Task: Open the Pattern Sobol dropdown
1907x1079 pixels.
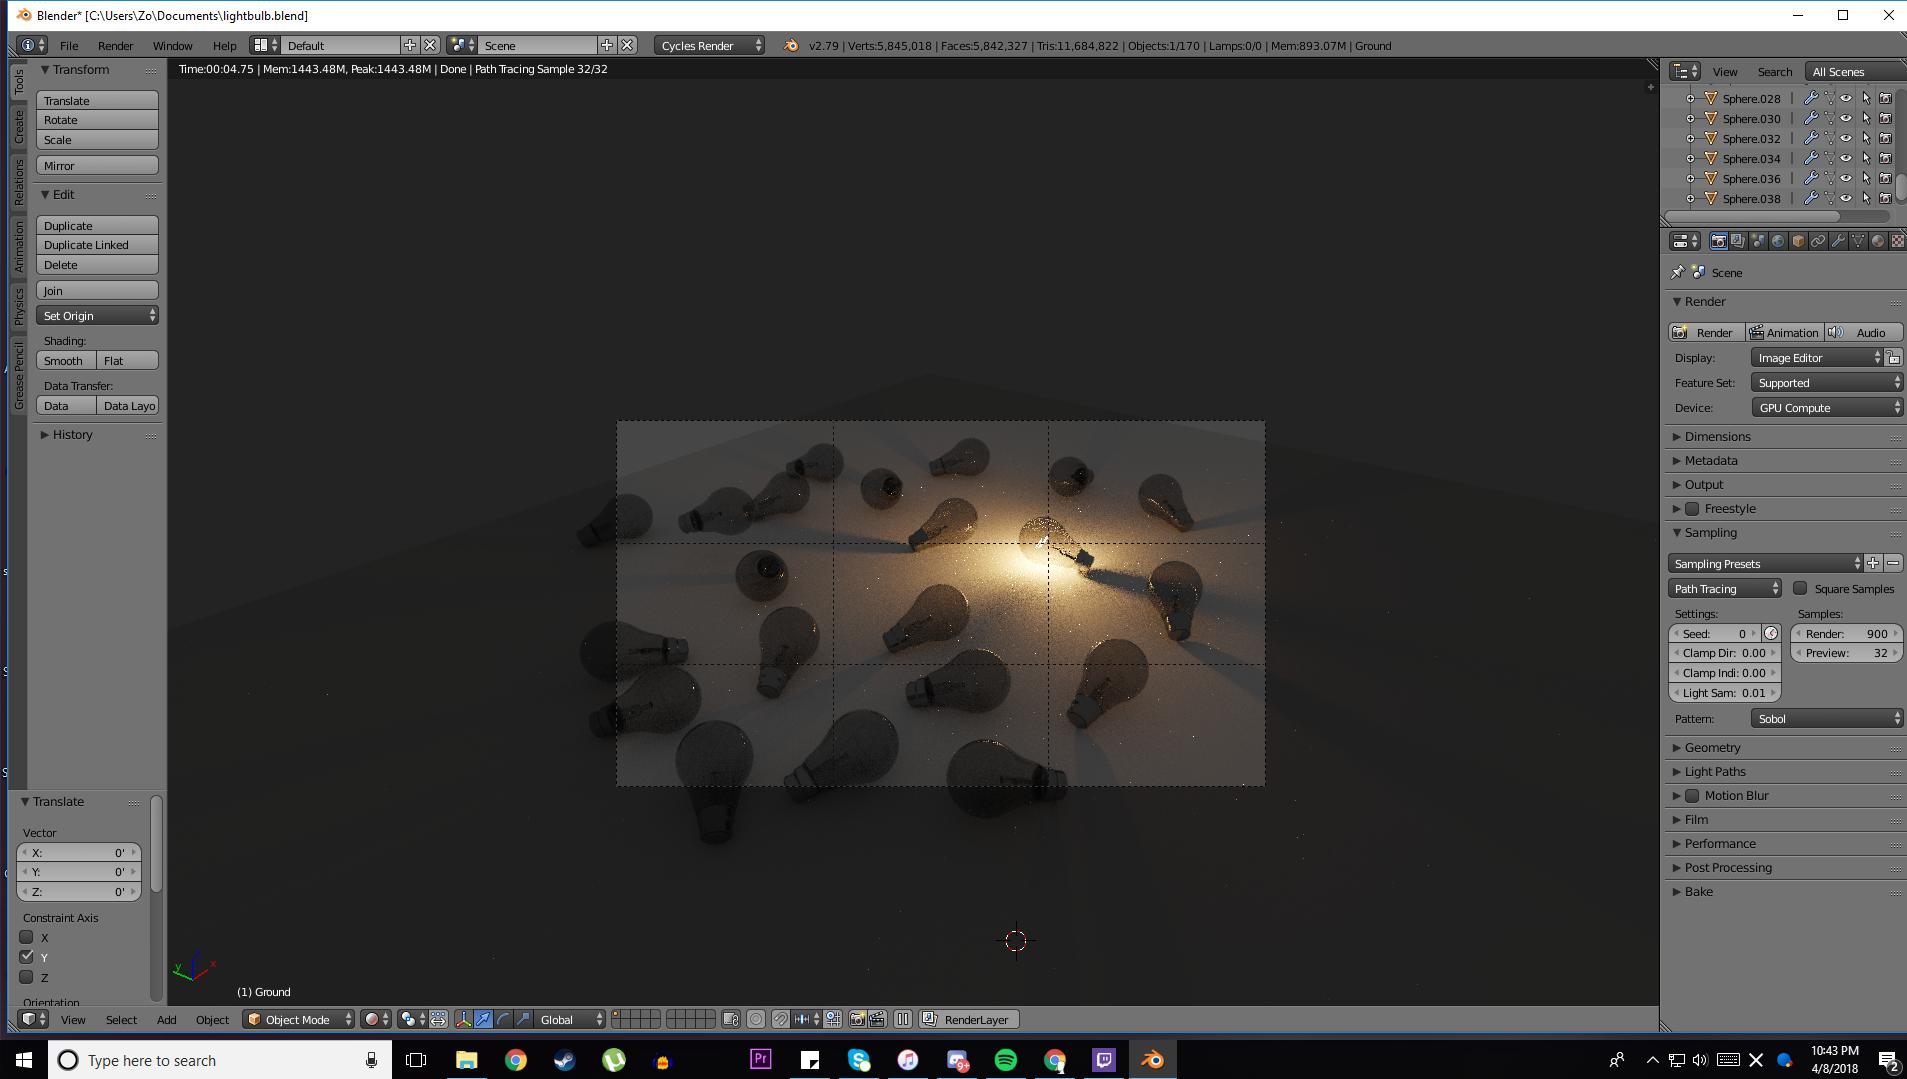Action: pos(1827,718)
